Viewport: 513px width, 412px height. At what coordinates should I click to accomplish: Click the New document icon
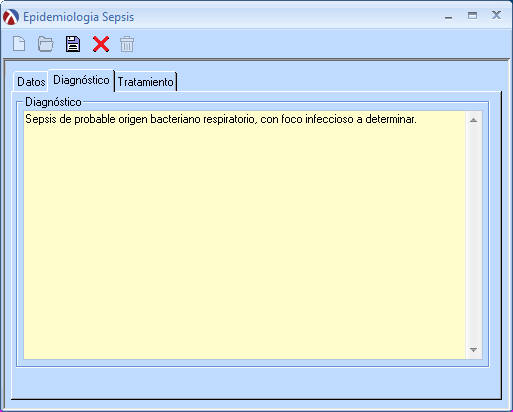(x=19, y=44)
